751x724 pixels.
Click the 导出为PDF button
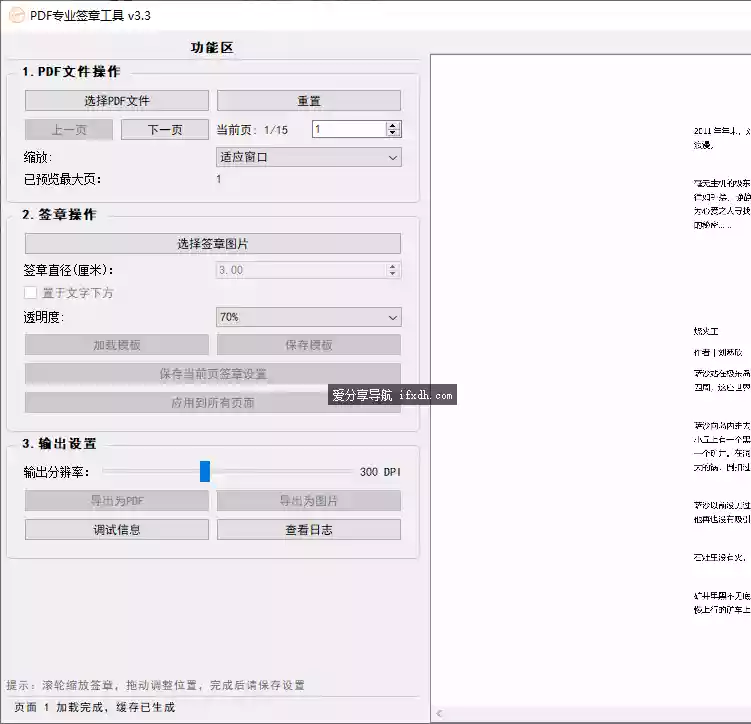117,501
